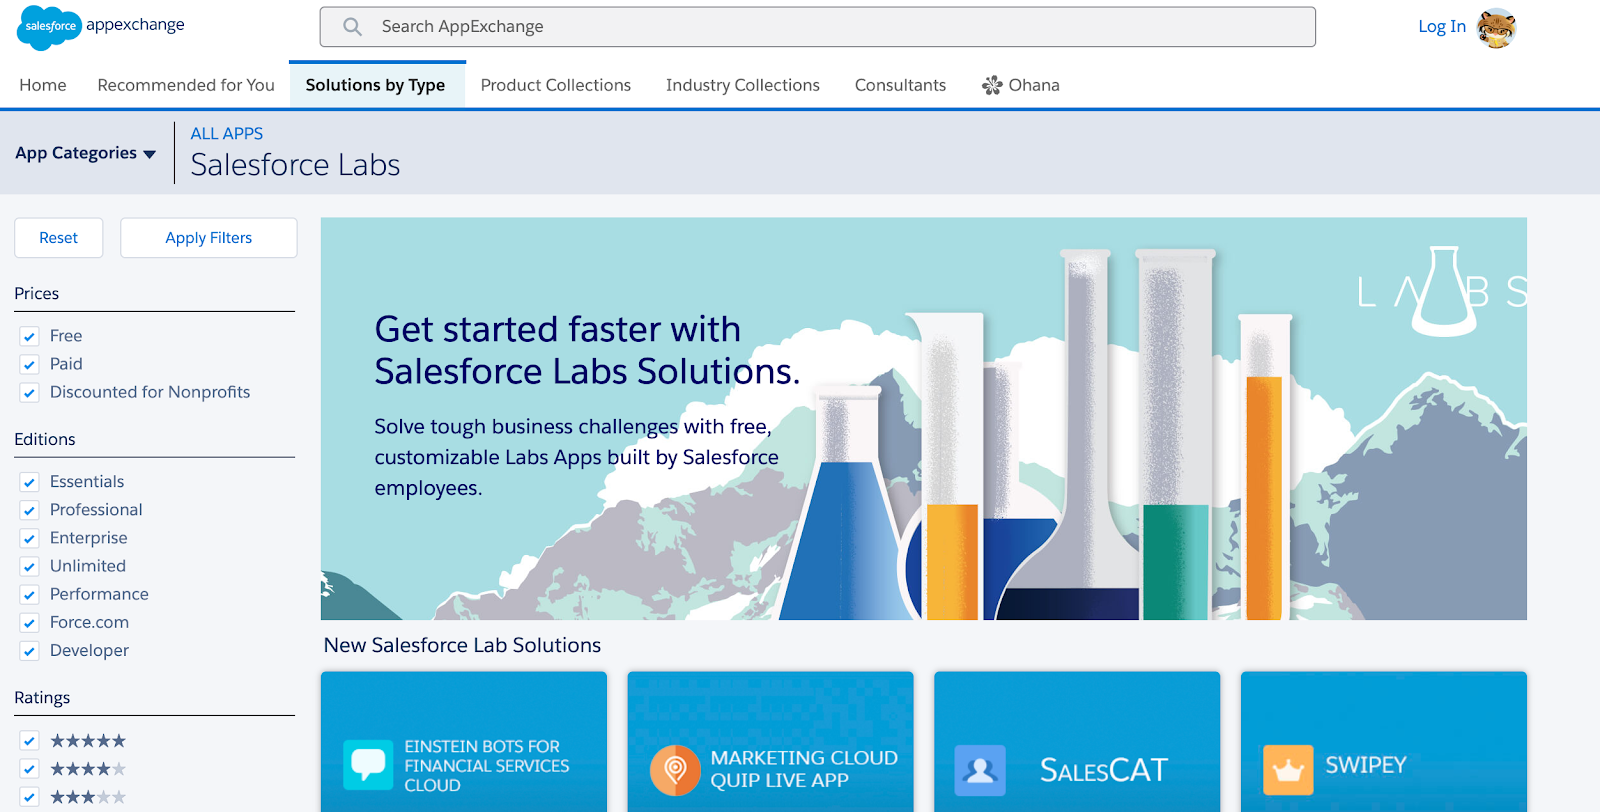
Task: Toggle the Unlimited edition checkbox
Action: click(29, 567)
